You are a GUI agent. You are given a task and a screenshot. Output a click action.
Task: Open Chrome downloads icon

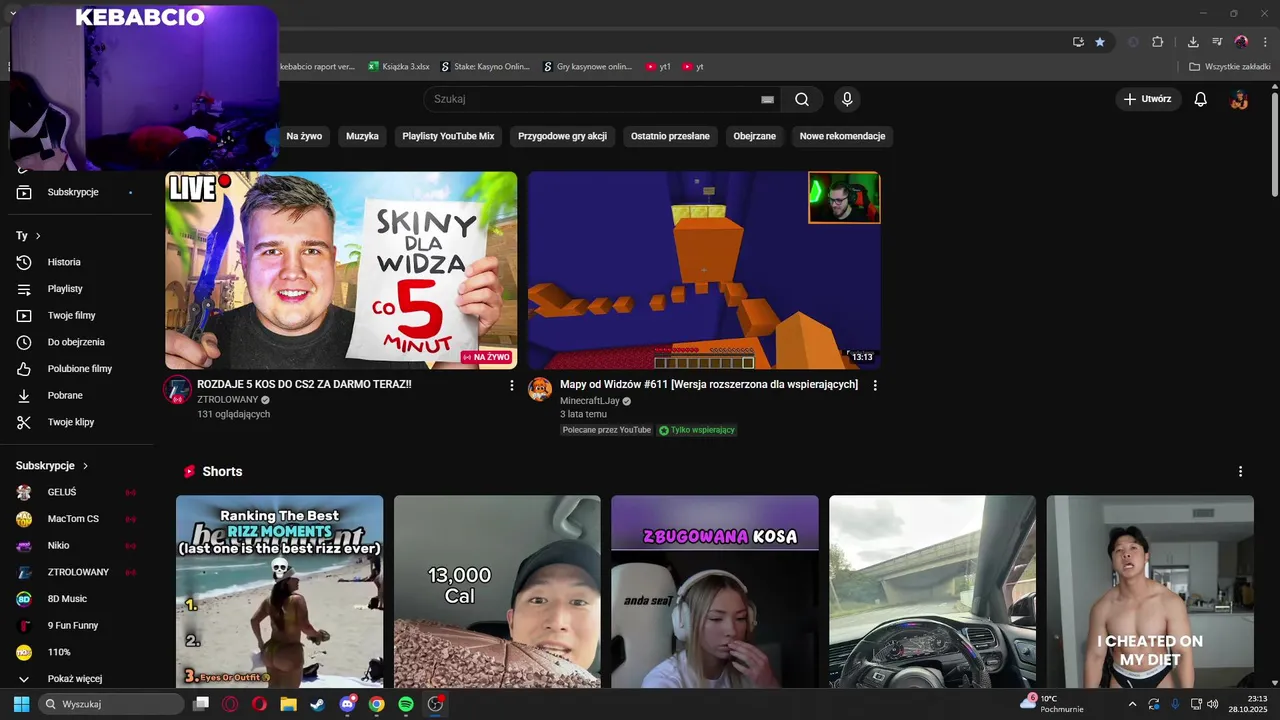(1193, 42)
